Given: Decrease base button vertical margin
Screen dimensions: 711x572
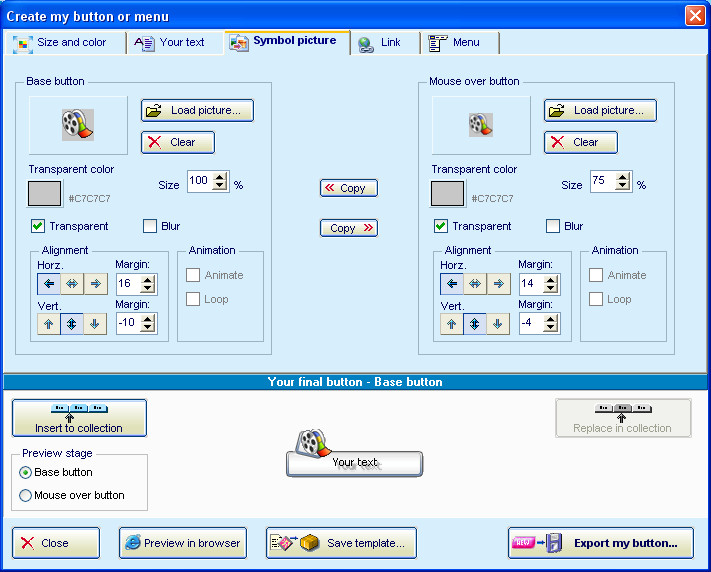Looking at the screenshot, I should click(148, 328).
